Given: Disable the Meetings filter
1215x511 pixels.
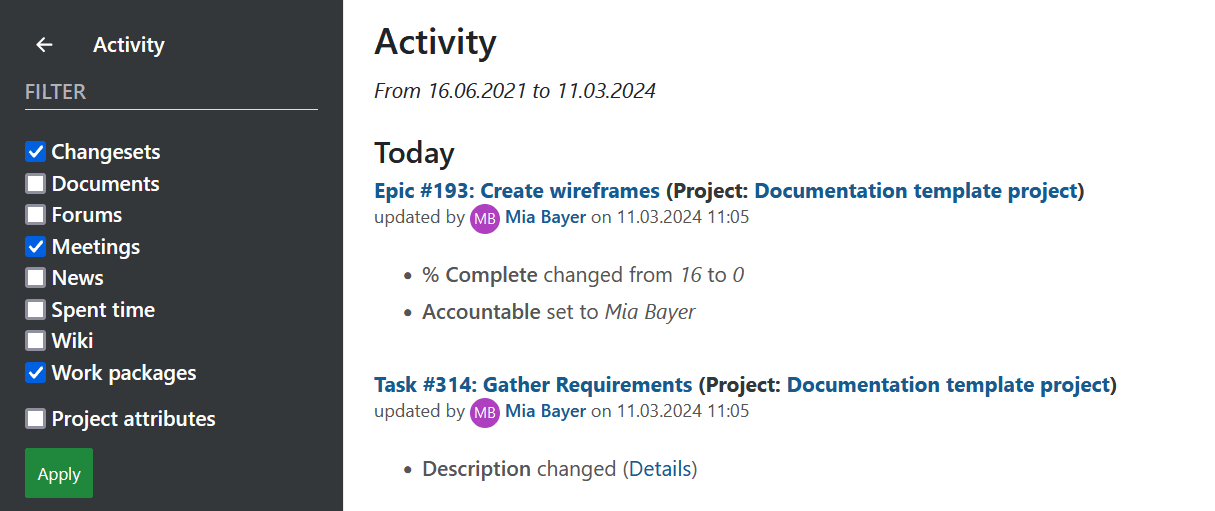Looking at the screenshot, I should [36, 247].
